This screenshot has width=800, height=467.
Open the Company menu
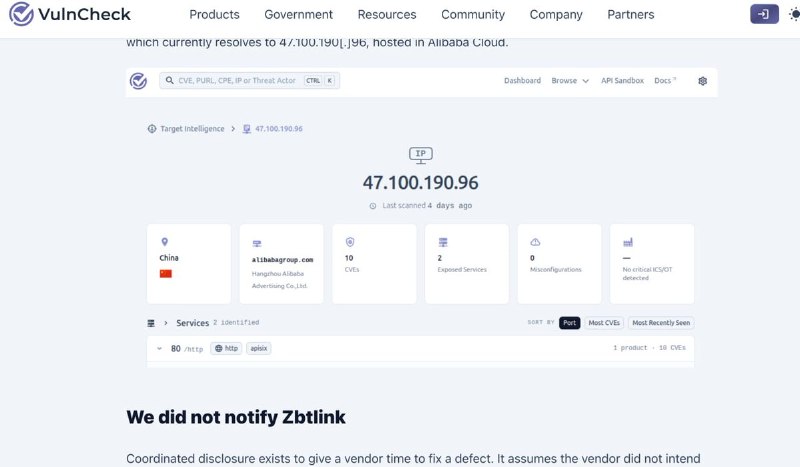[556, 15]
